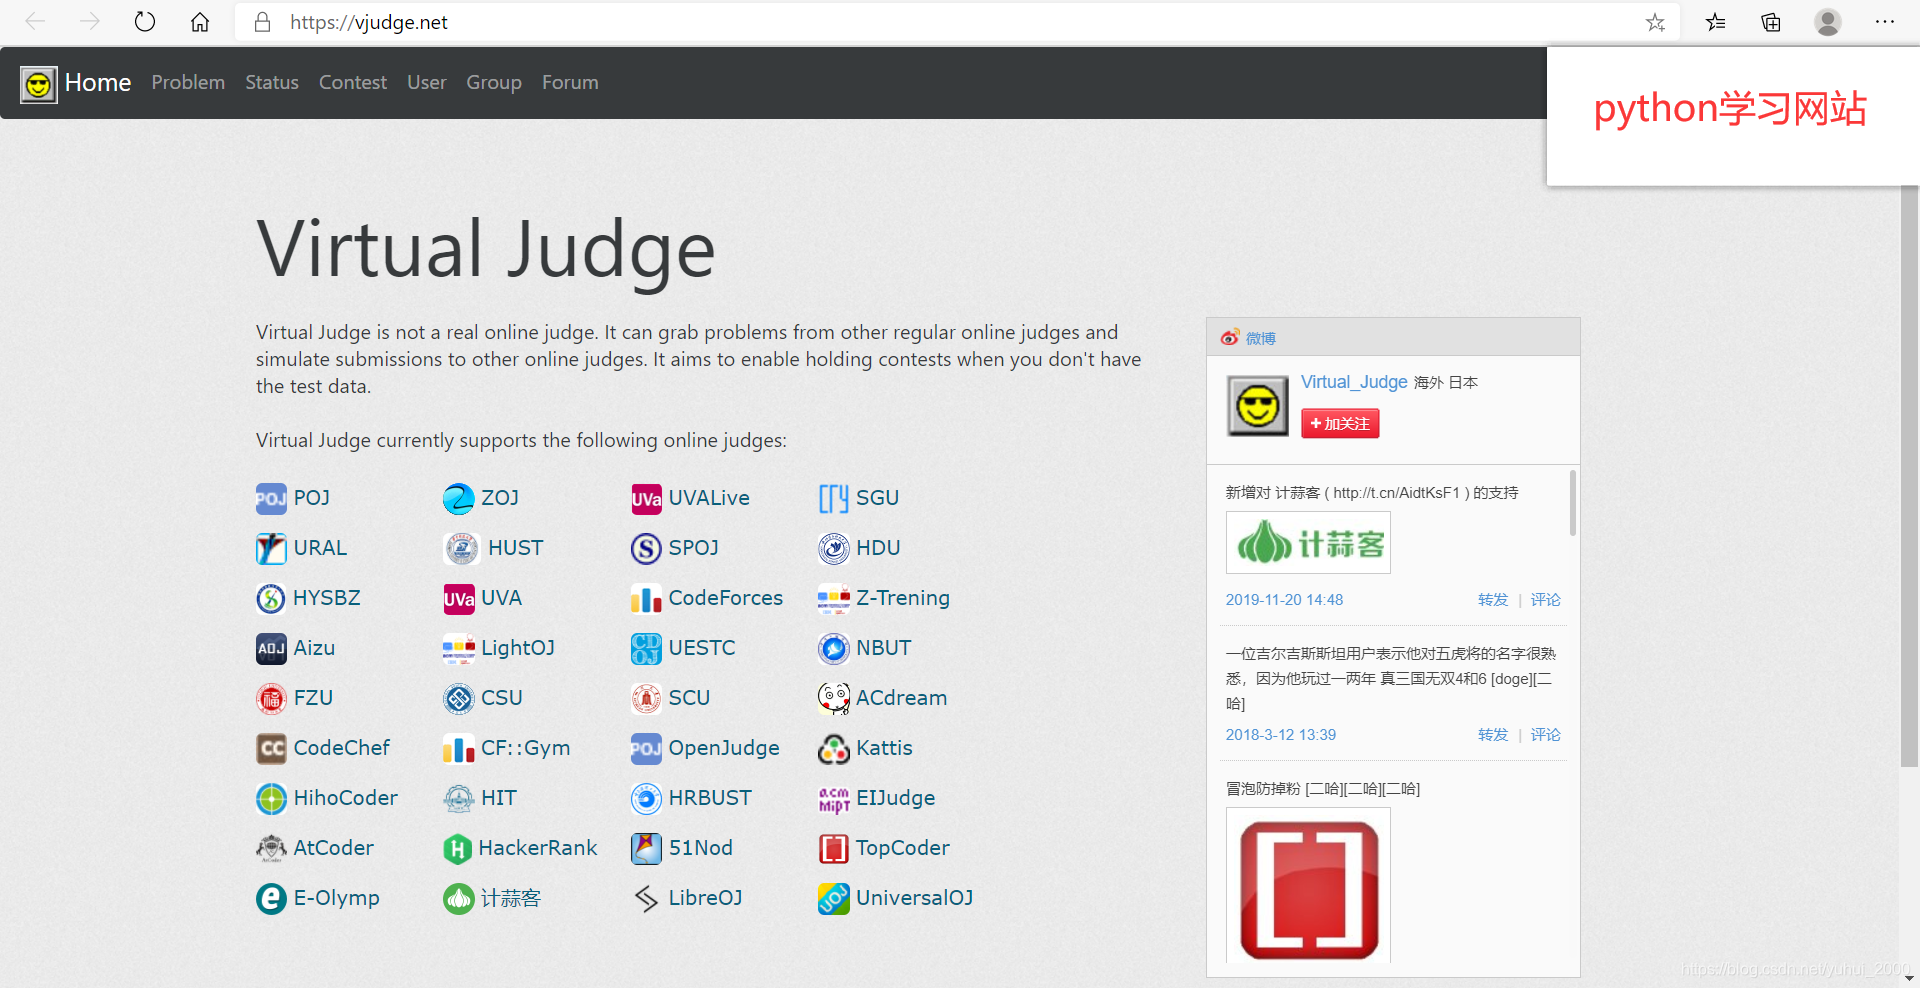1920x988 pixels.
Task: Click the CodeForces bar-chart icon
Action: [646, 598]
